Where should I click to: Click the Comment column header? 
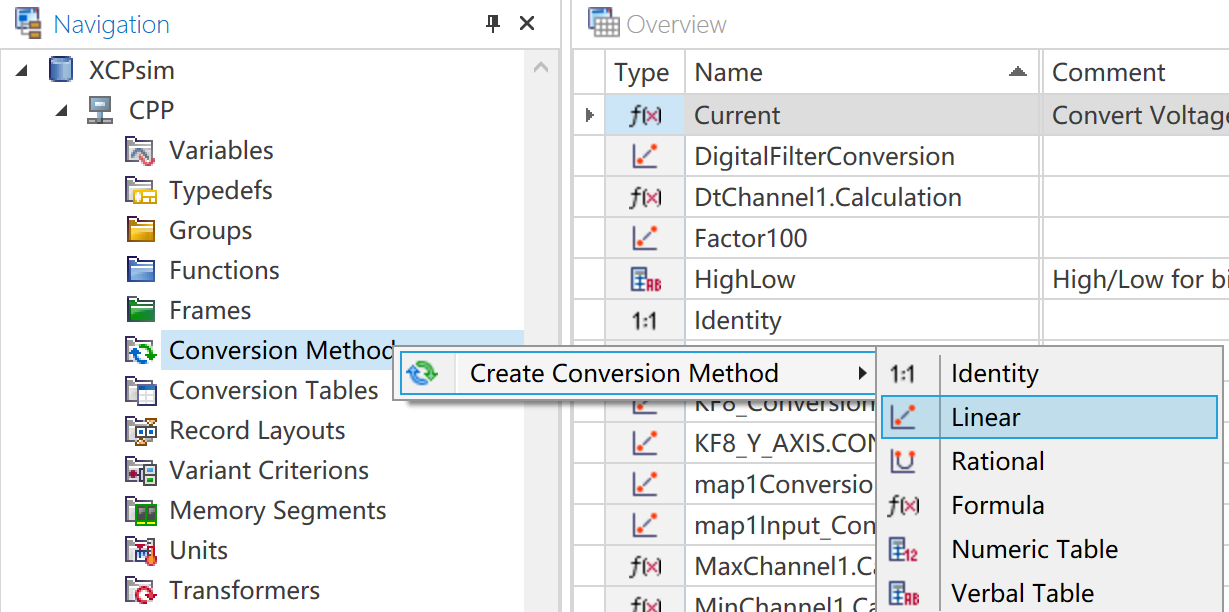pyautogui.click(x=1136, y=73)
